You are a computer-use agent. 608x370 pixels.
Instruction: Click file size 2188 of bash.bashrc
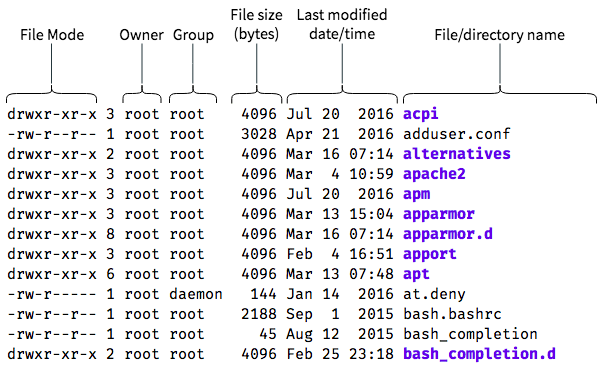[x=259, y=314]
